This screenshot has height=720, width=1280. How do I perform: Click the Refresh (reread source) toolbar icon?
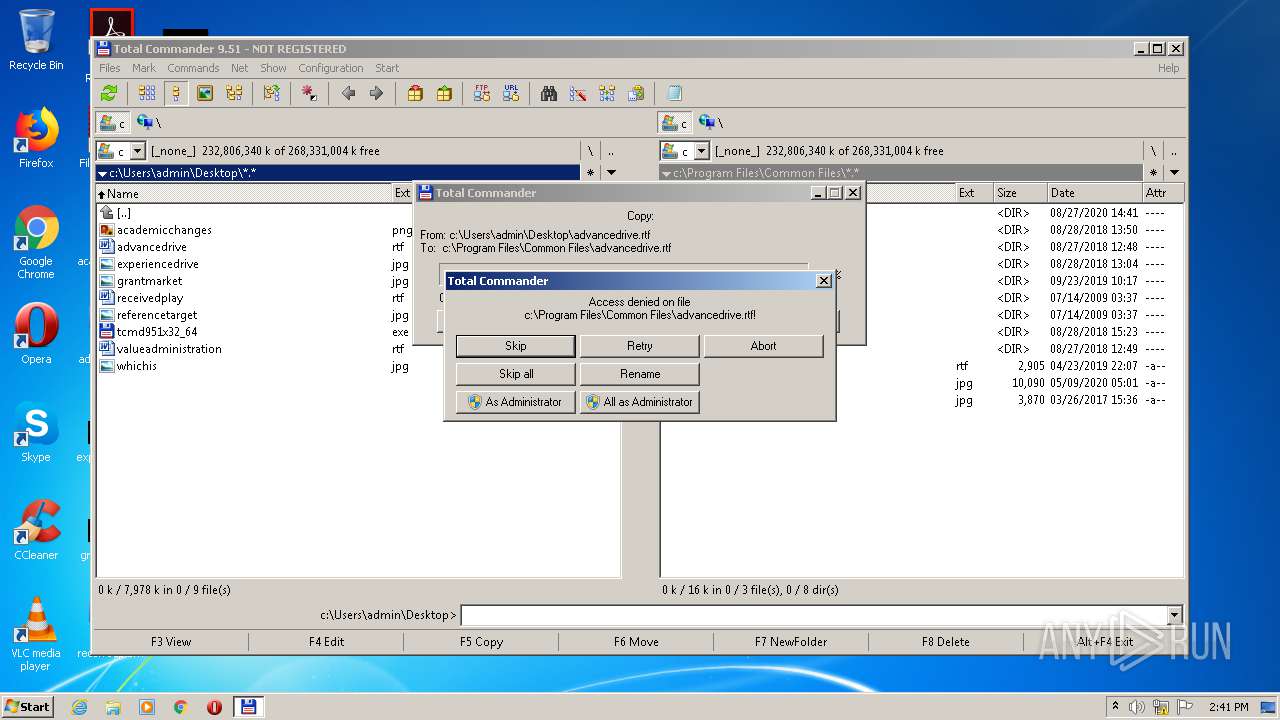pyautogui.click(x=109, y=93)
